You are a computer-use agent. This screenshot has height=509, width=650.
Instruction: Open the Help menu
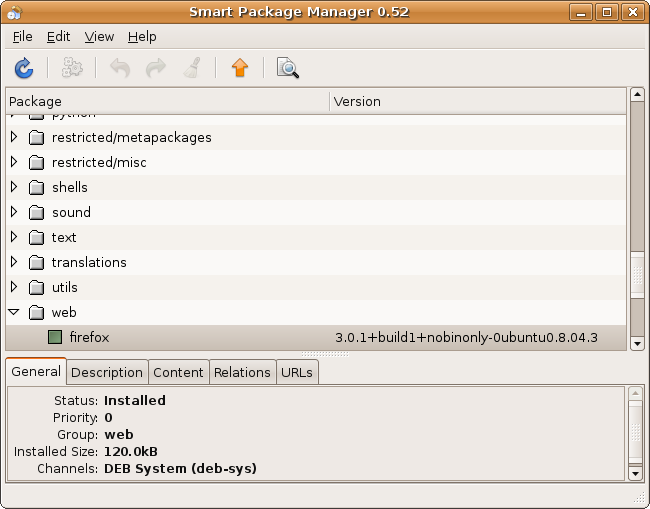pyautogui.click(x=142, y=37)
